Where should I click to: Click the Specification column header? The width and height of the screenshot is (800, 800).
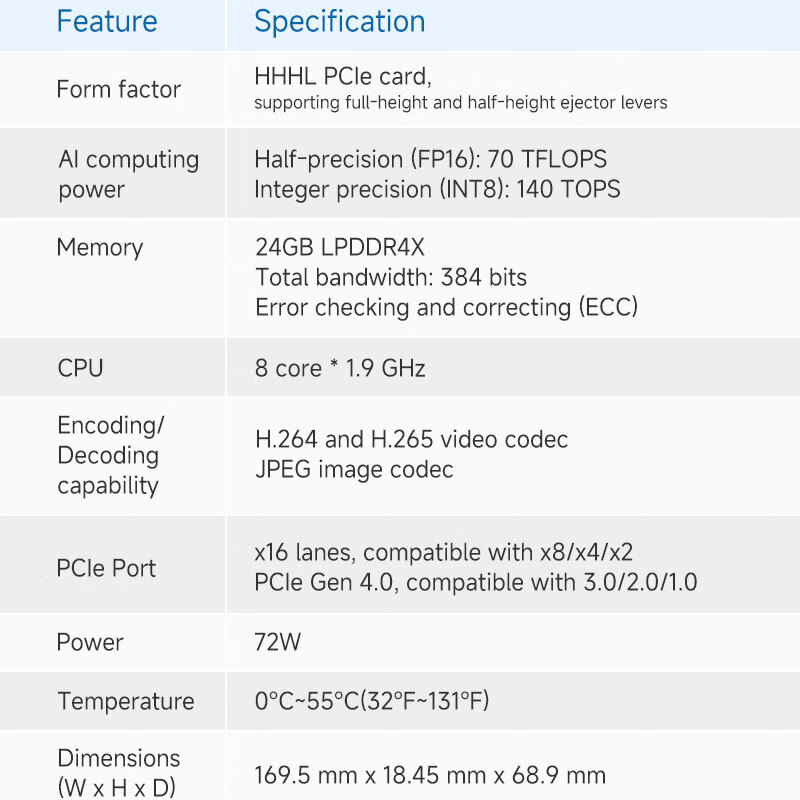pos(340,22)
